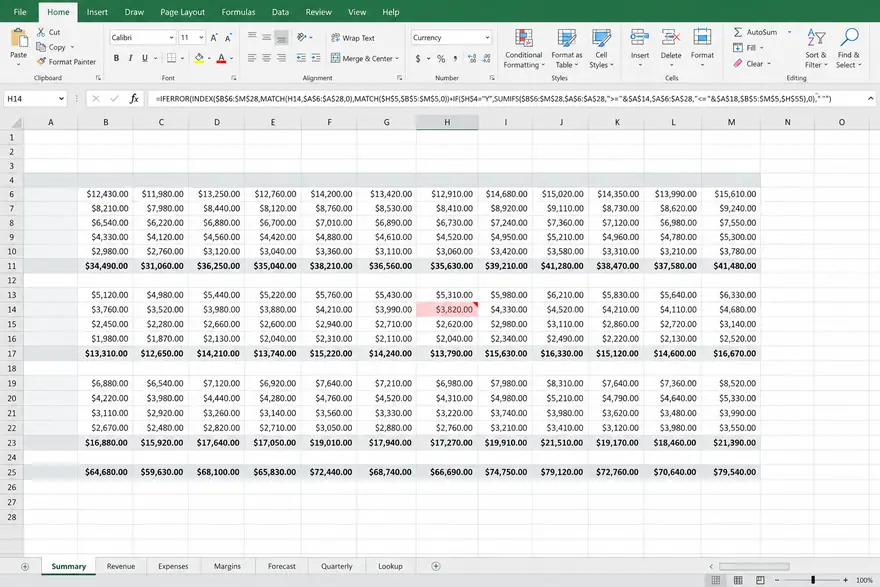The width and height of the screenshot is (880, 587).
Task: Switch to the Formulas ribbon tab
Action: pyautogui.click(x=238, y=12)
